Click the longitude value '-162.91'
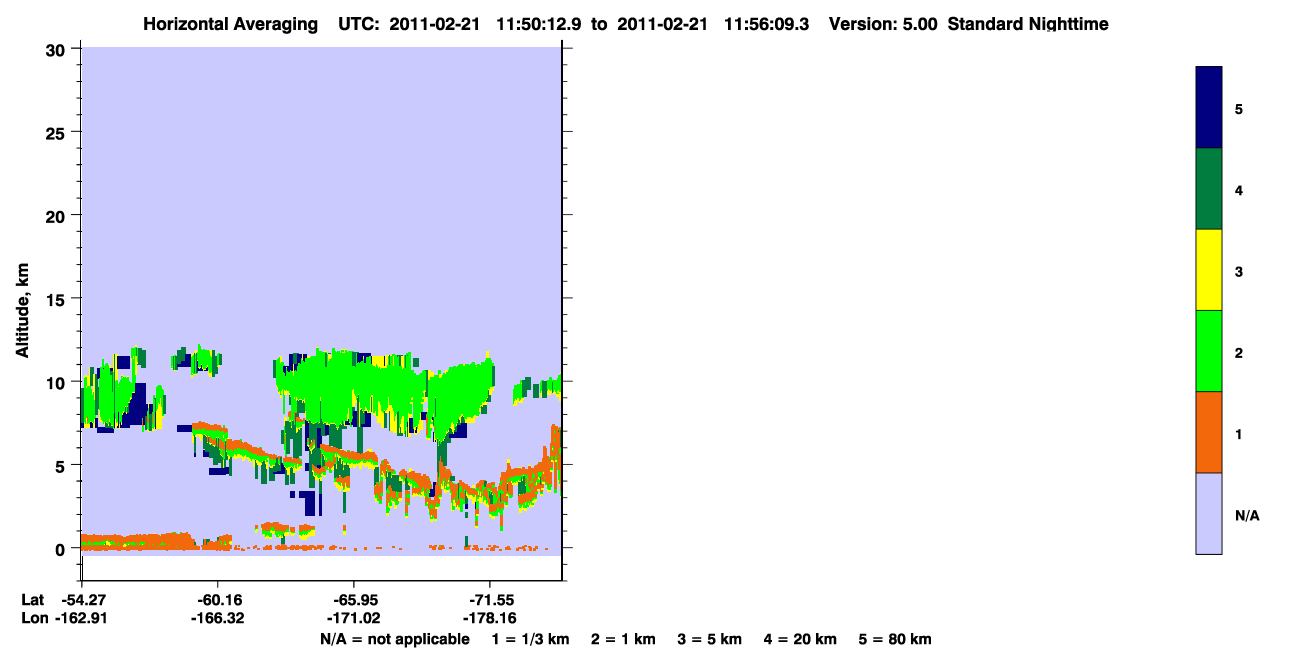The height and width of the screenshot is (667, 1300). (x=79, y=619)
